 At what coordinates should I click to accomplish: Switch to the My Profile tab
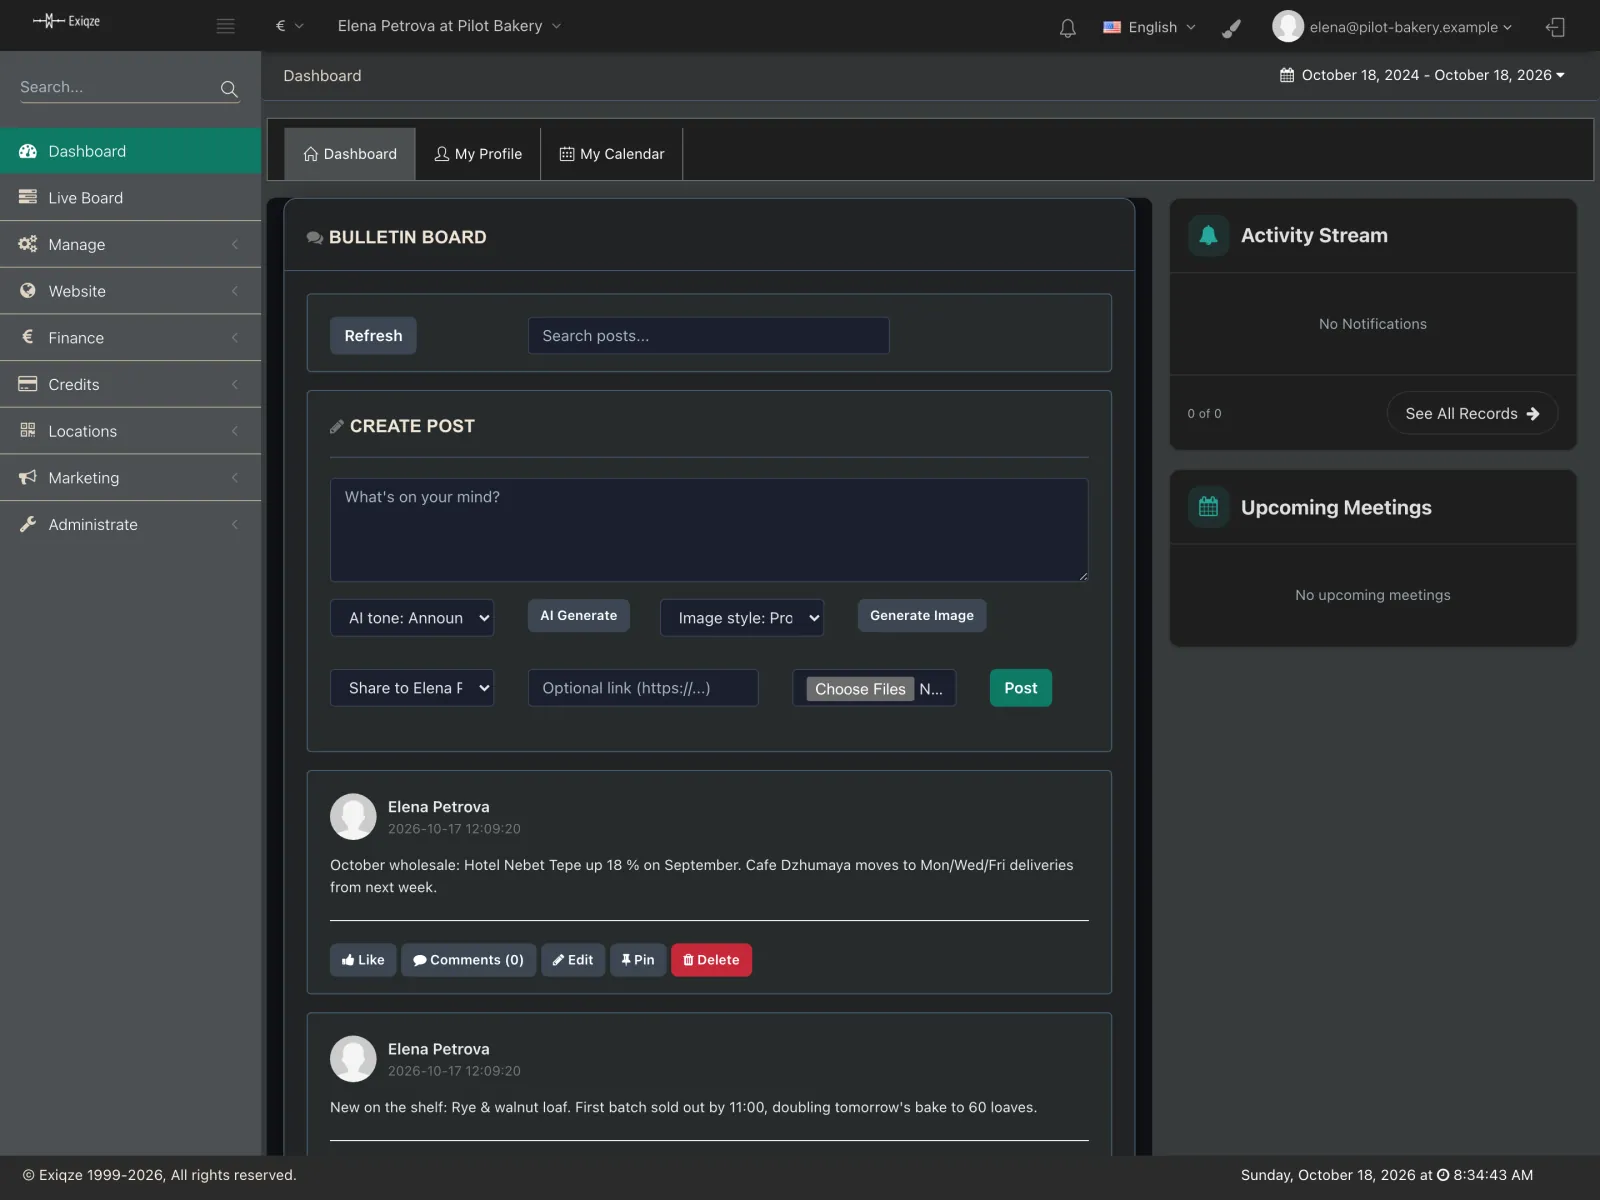pos(478,154)
